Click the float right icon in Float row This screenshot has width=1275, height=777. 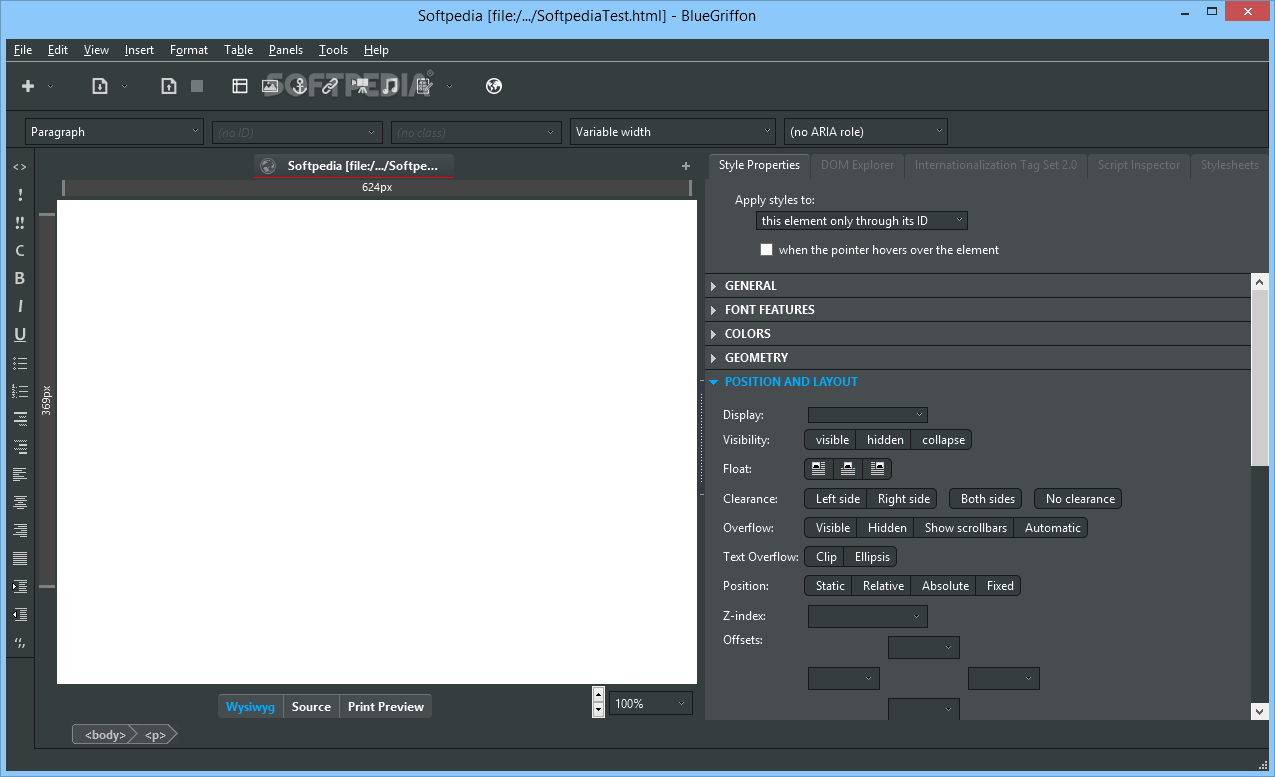click(877, 468)
